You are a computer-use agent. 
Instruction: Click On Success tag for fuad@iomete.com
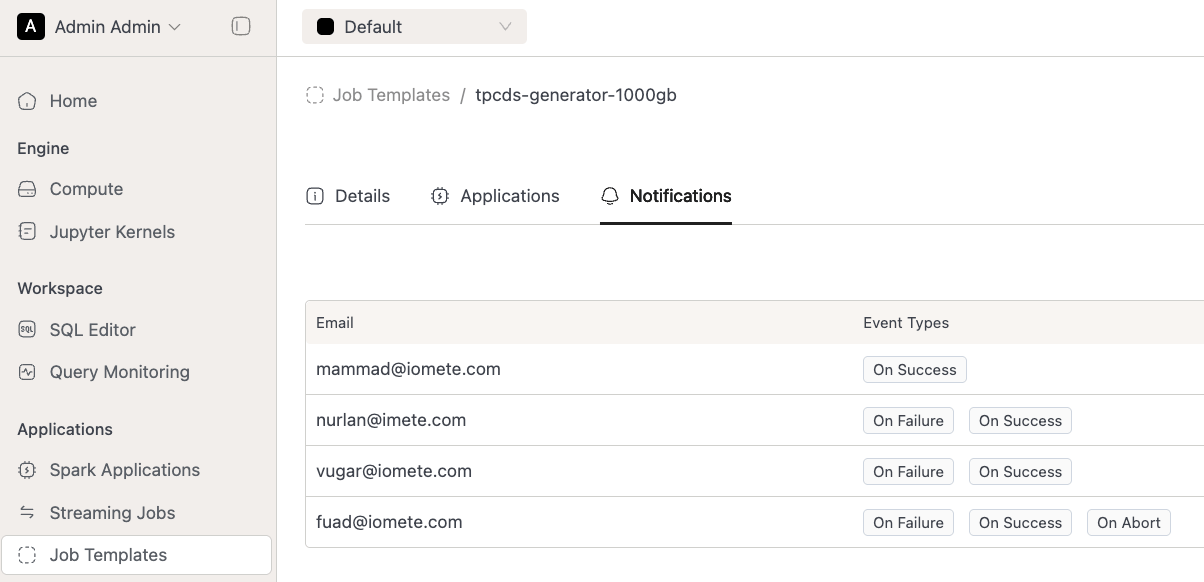[x=1020, y=523]
